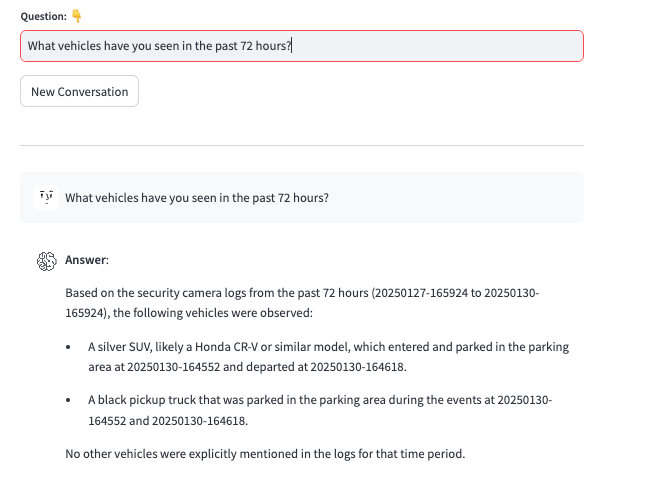Click the silver SUV Honda CR-V bullet text

coord(329,356)
